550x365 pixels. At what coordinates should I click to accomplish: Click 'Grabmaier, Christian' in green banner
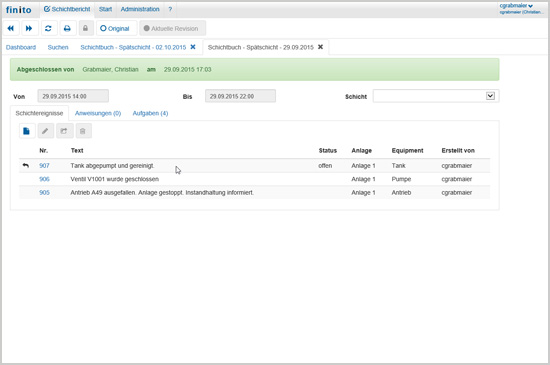pos(110,69)
